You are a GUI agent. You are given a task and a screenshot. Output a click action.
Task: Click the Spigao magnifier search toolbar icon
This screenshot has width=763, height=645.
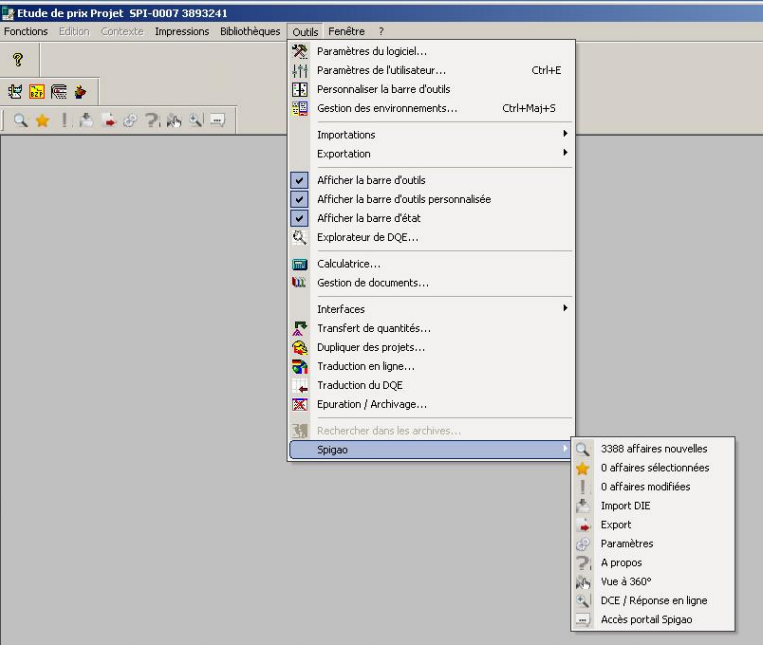pos(20,120)
